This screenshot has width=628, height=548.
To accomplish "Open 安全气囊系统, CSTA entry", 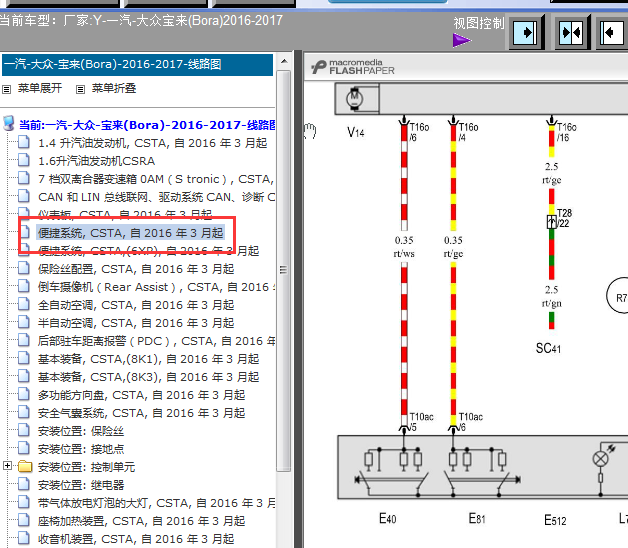I will coord(141,413).
